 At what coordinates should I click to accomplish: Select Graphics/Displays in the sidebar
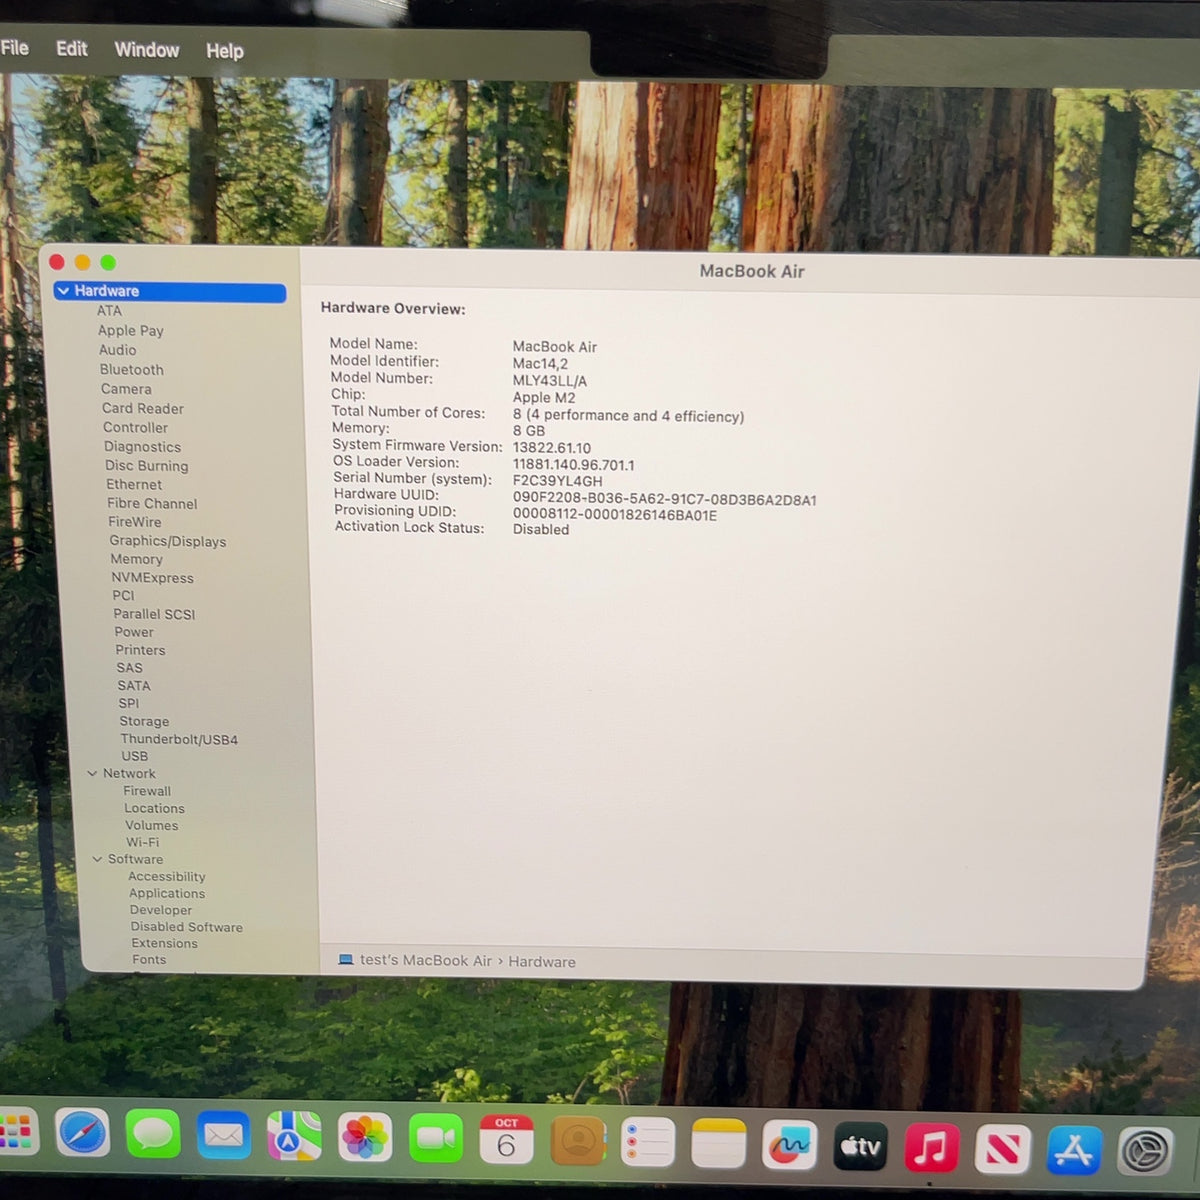168,541
